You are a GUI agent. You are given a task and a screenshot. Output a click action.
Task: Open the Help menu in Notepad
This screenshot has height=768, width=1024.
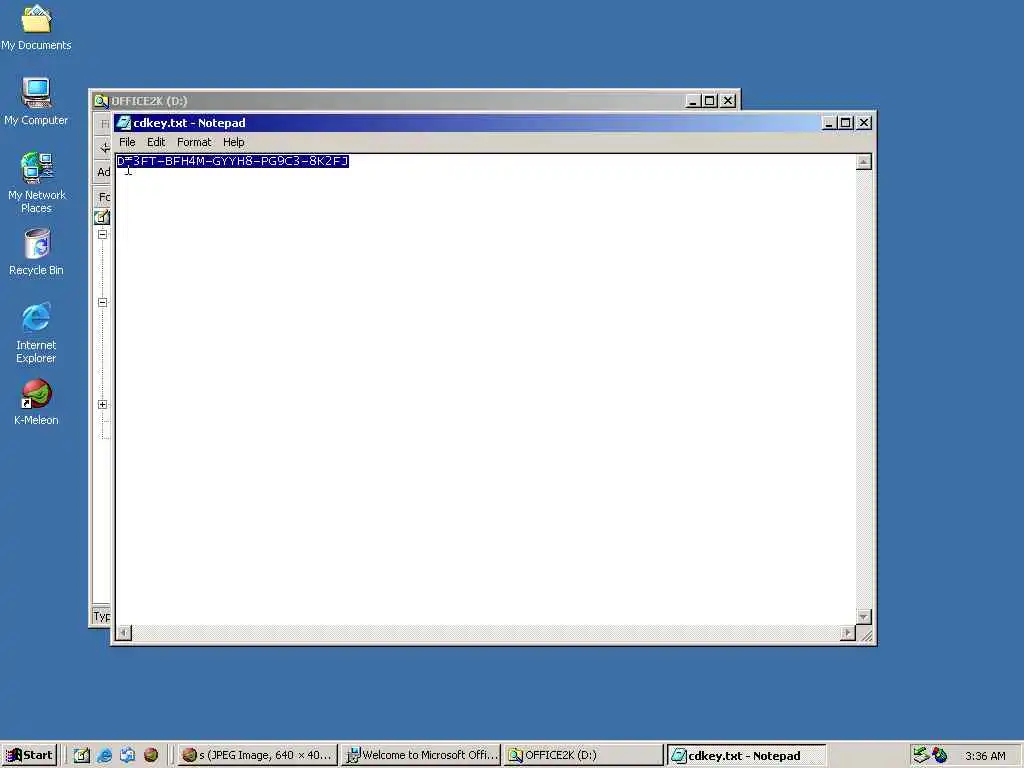(233, 142)
